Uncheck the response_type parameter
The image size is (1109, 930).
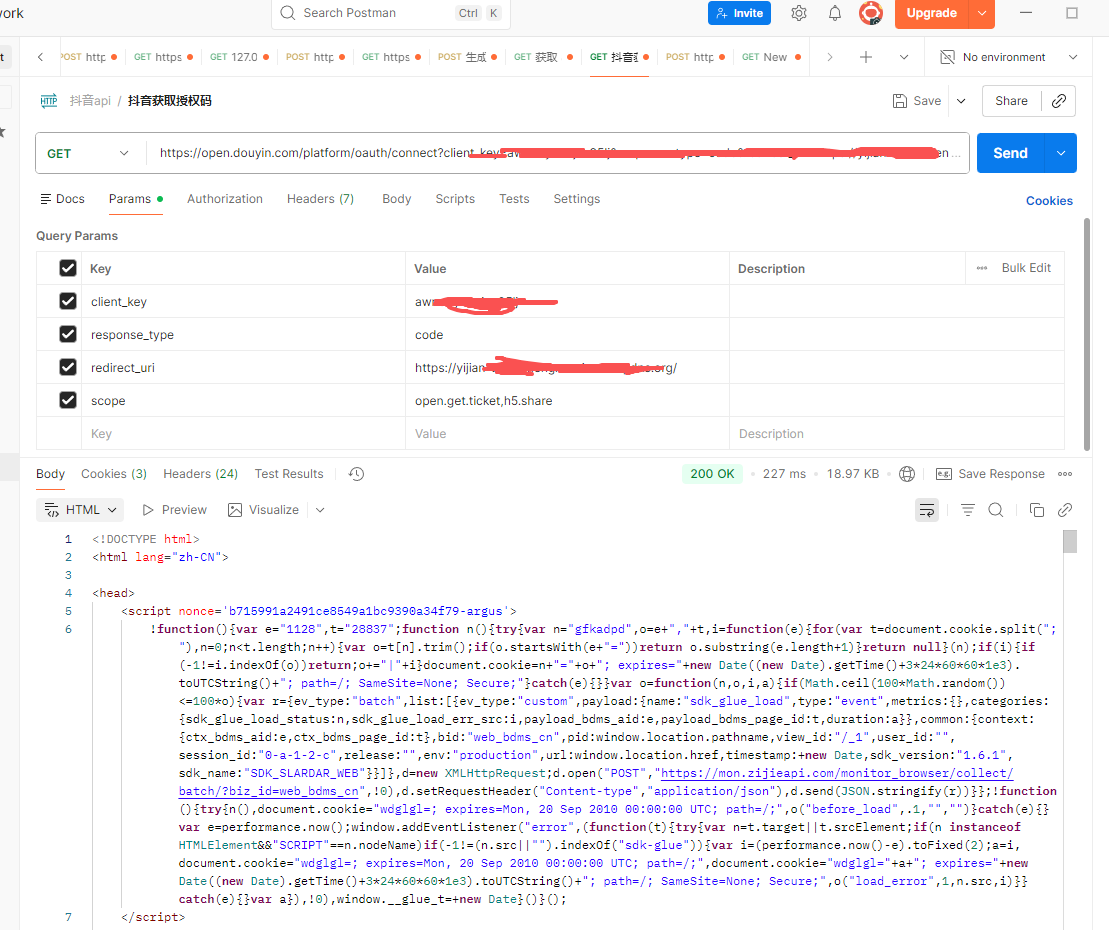point(68,334)
